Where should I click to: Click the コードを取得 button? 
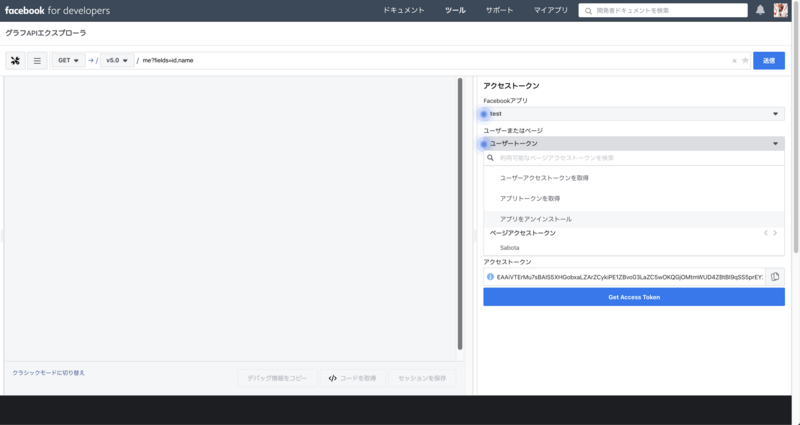(x=353, y=379)
